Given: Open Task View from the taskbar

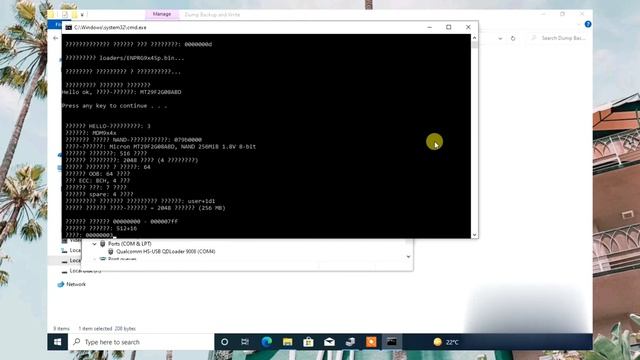Looking at the screenshot, I should (245, 342).
